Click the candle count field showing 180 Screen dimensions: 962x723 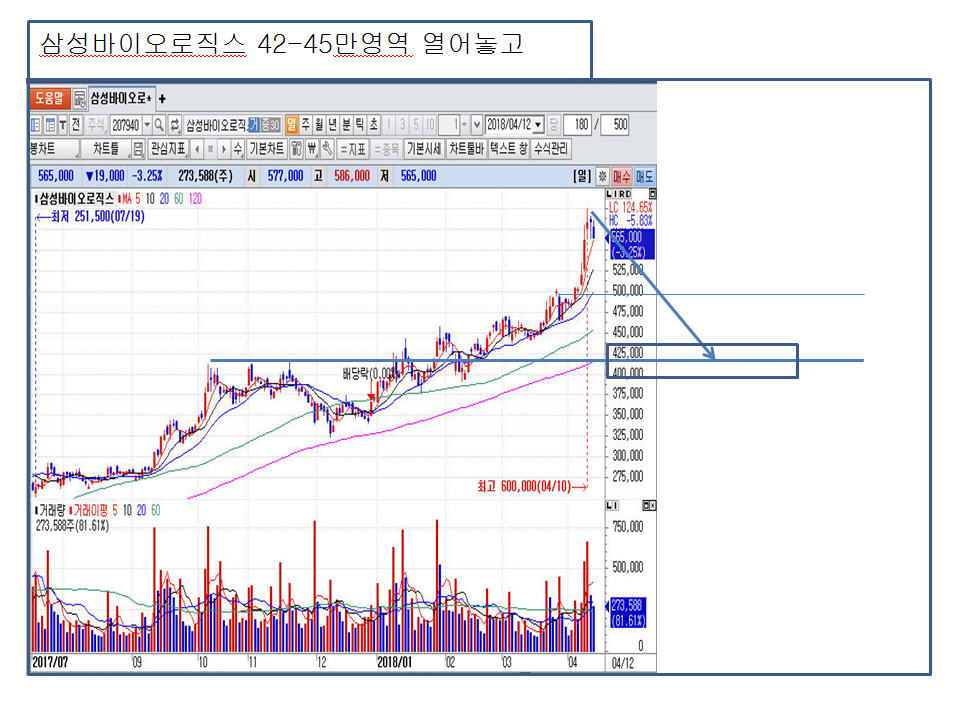pyautogui.click(x=577, y=124)
